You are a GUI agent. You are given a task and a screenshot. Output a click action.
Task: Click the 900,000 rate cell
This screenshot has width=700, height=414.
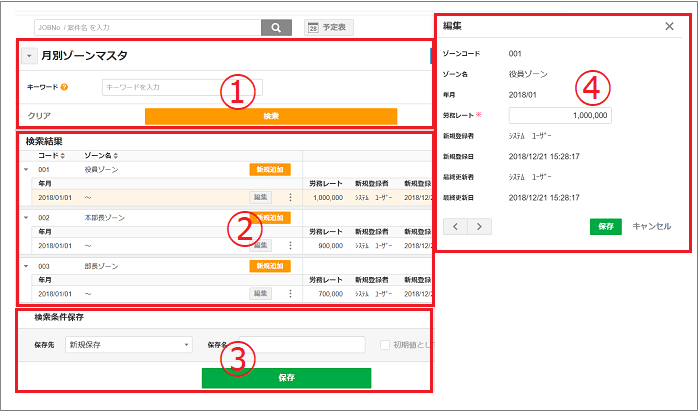point(331,246)
